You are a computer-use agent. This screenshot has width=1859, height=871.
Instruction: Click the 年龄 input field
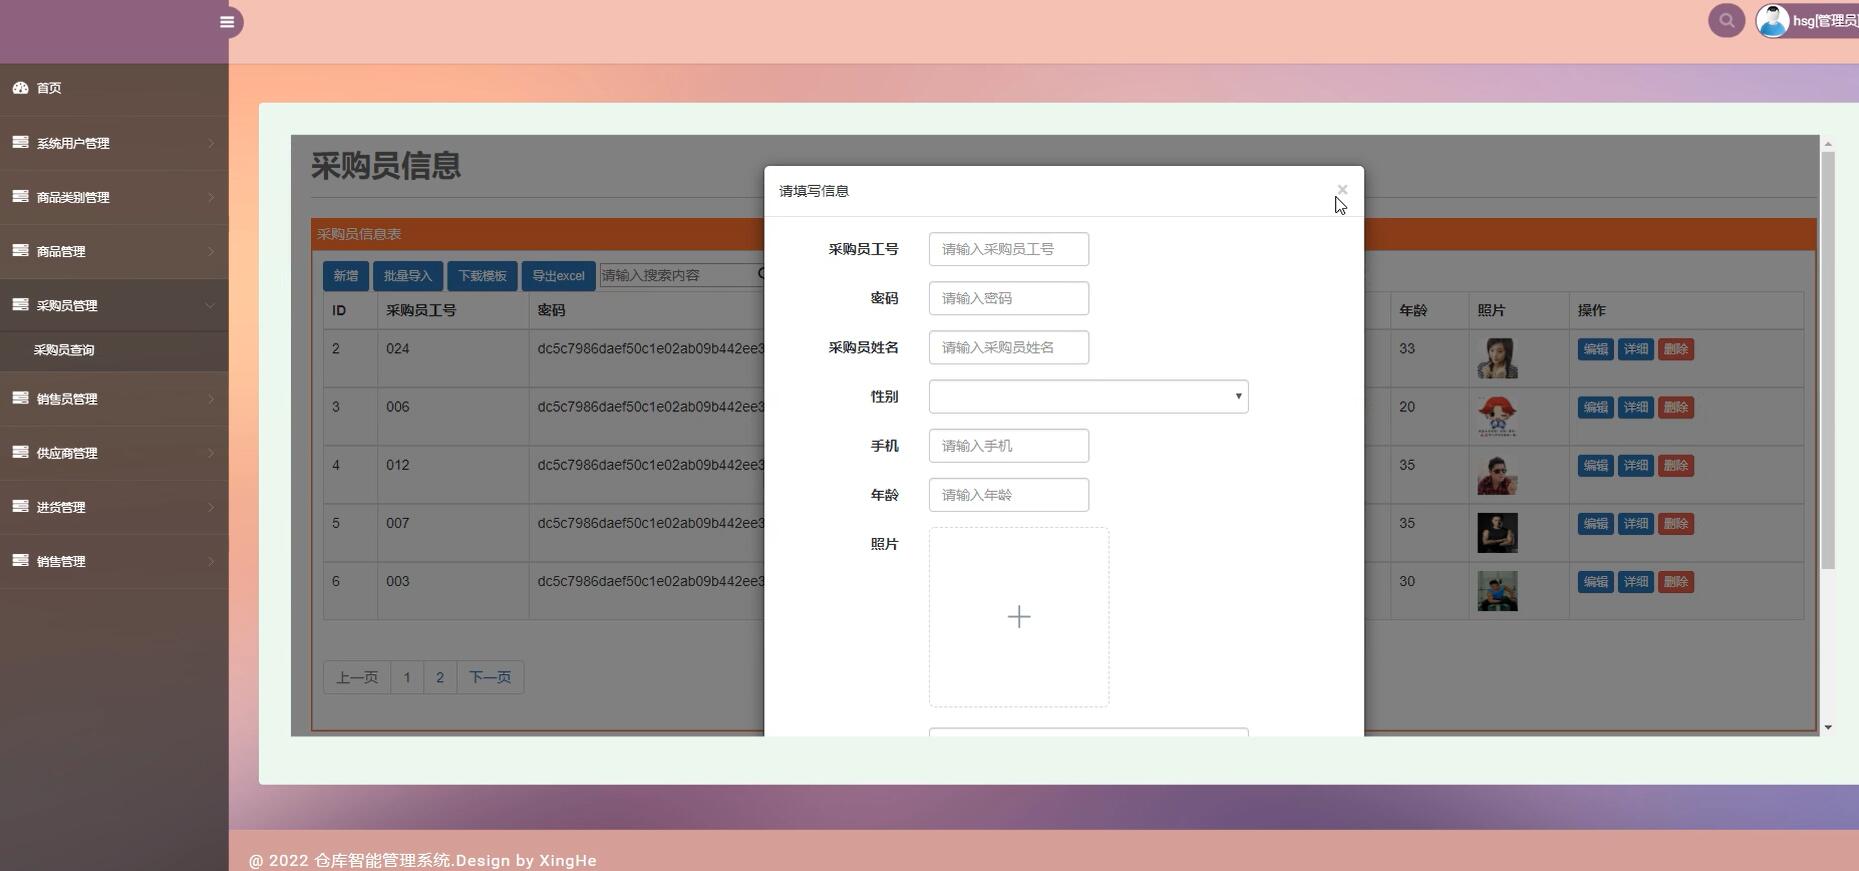pos(1008,495)
